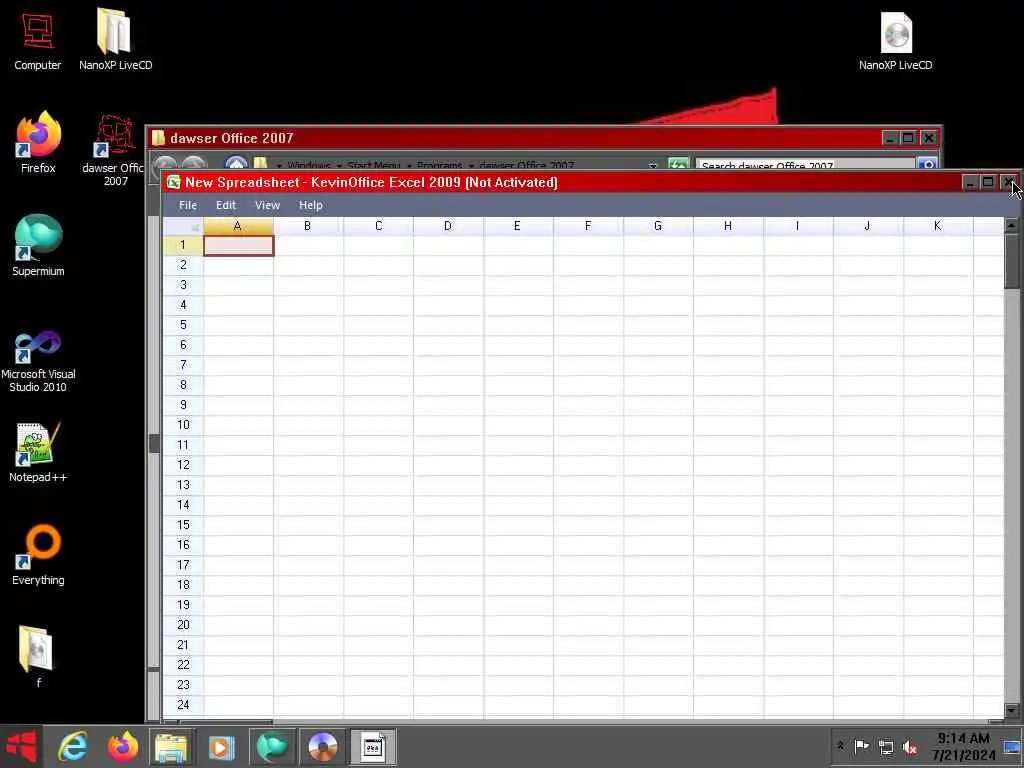The image size is (1024, 768).
Task: Select the Firefox desktop shortcut
Action: 38,142
